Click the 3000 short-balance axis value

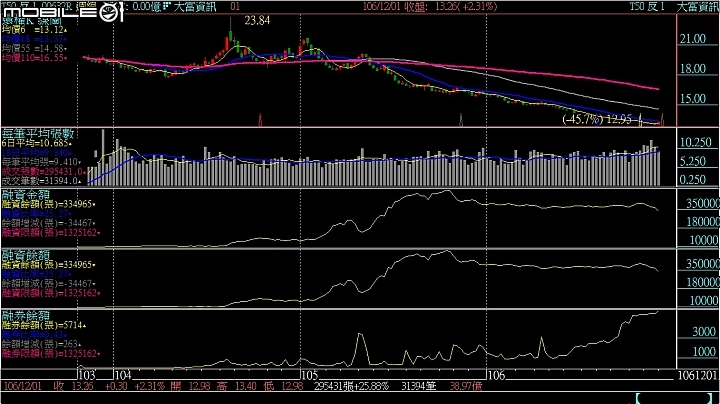704,332
